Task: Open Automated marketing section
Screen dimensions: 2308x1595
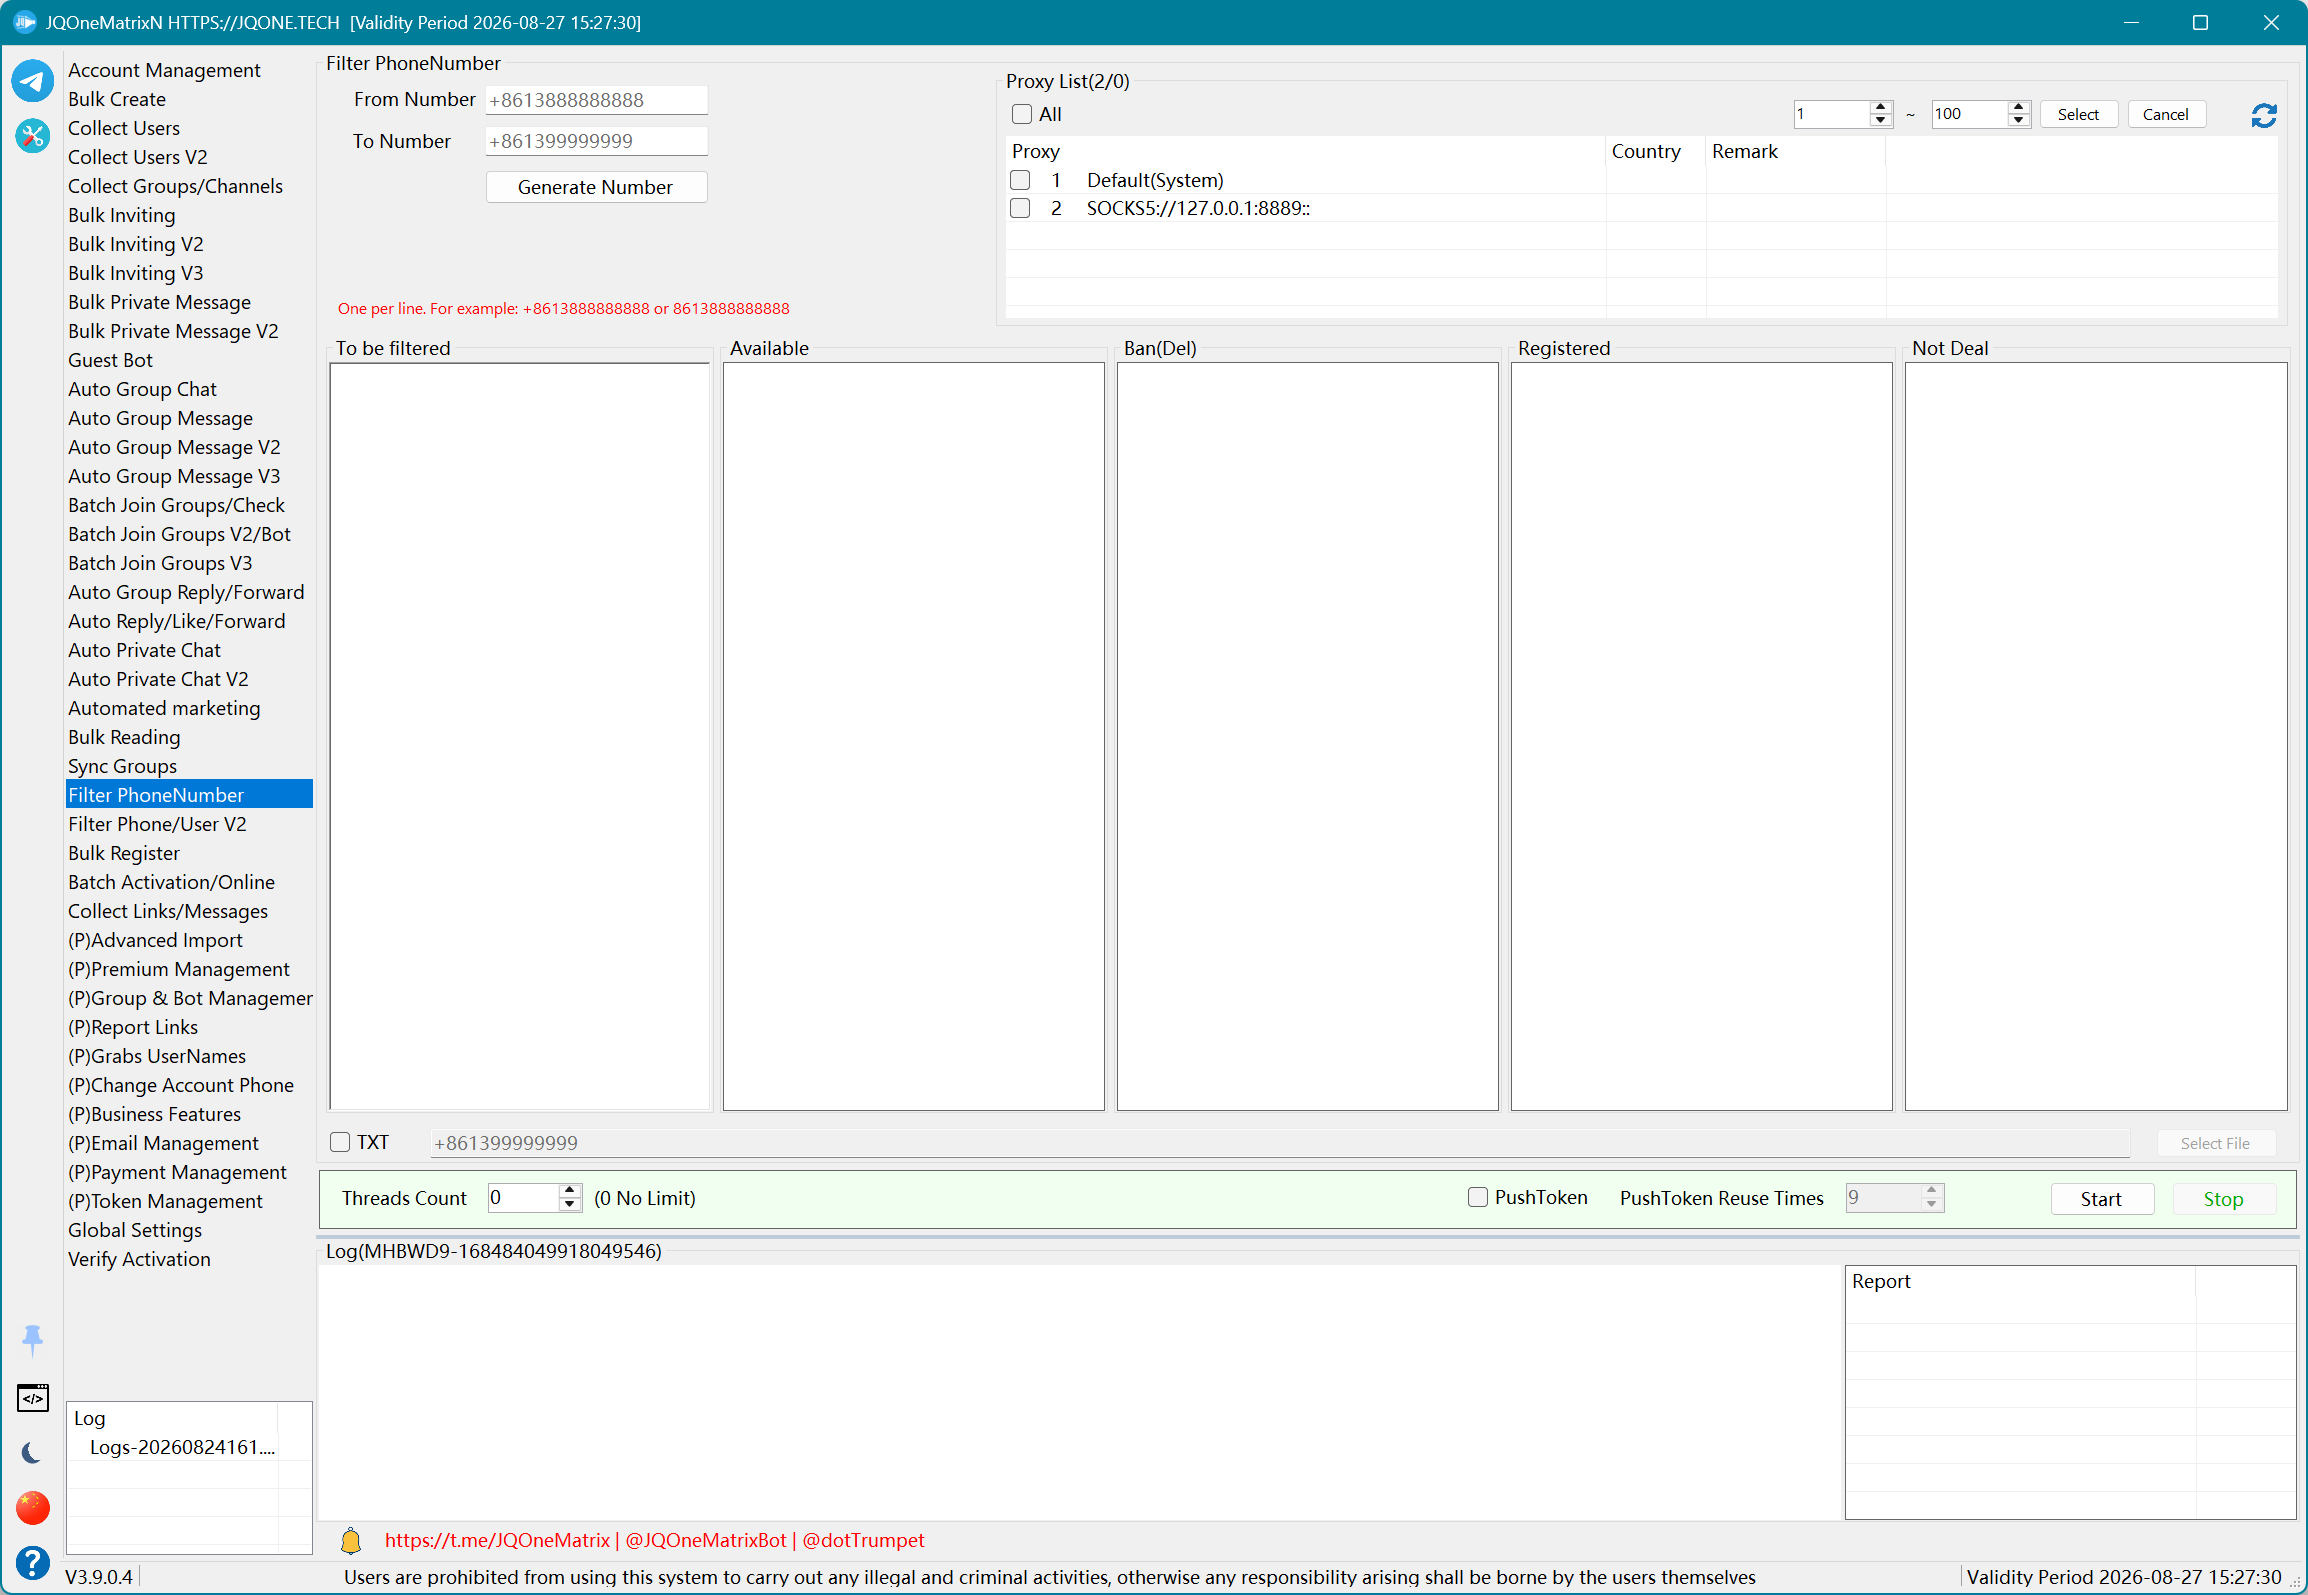Action: click(164, 708)
